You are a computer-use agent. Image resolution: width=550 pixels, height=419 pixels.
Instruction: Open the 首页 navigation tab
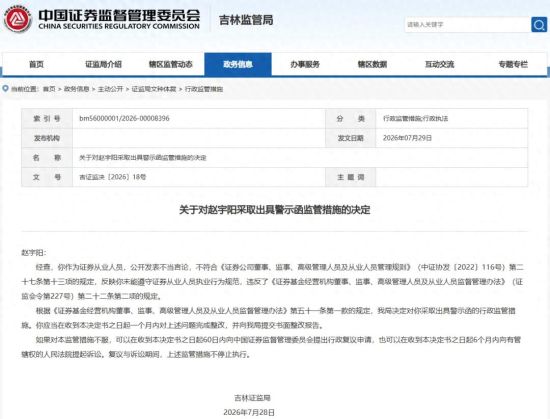(x=36, y=65)
